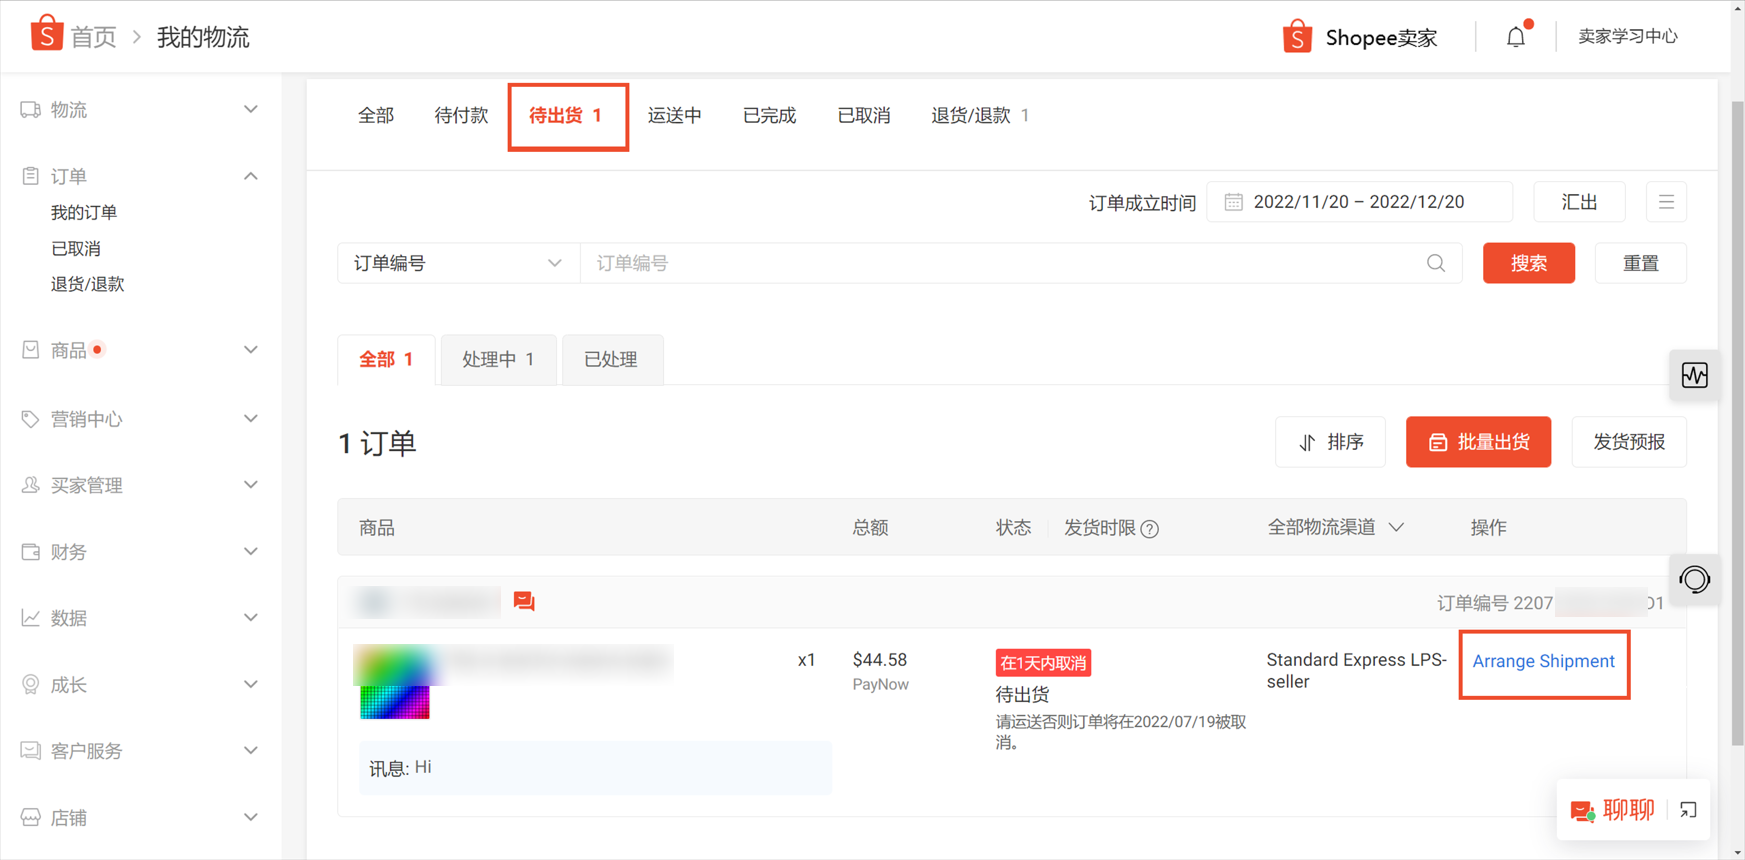Viewport: 1745px width, 860px height.
Task: Open the buyer chat icon on the order
Action: tap(524, 601)
